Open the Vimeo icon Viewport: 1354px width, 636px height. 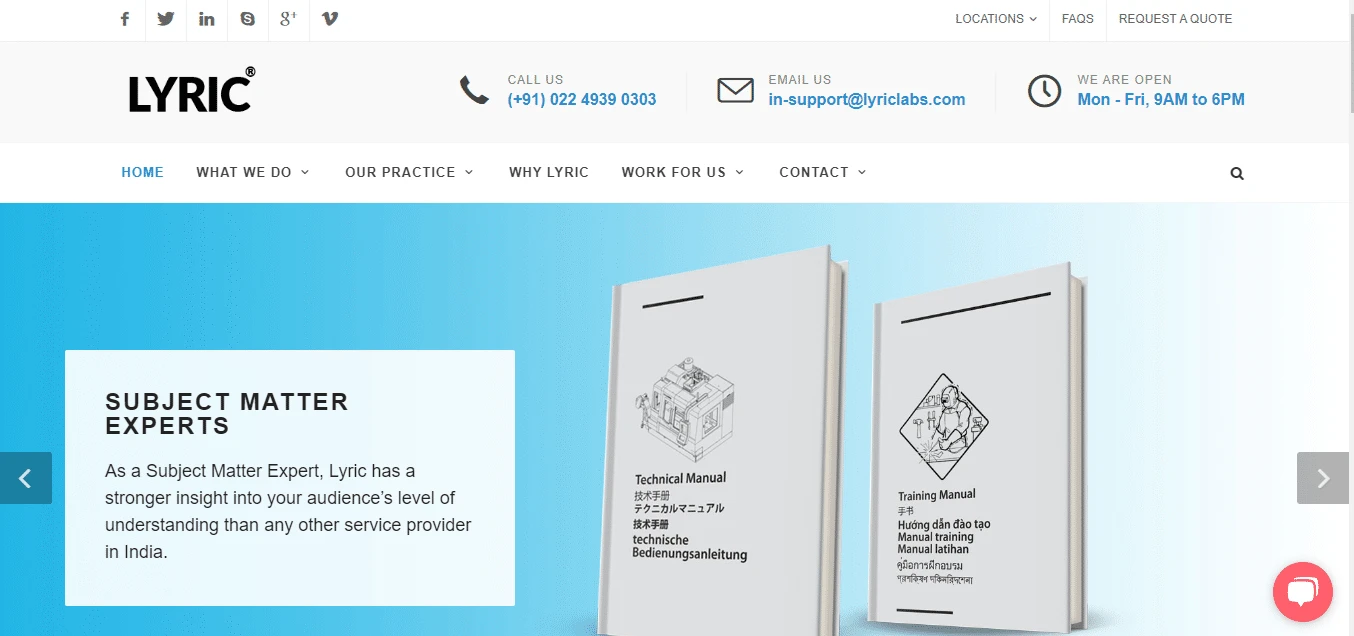(x=330, y=19)
